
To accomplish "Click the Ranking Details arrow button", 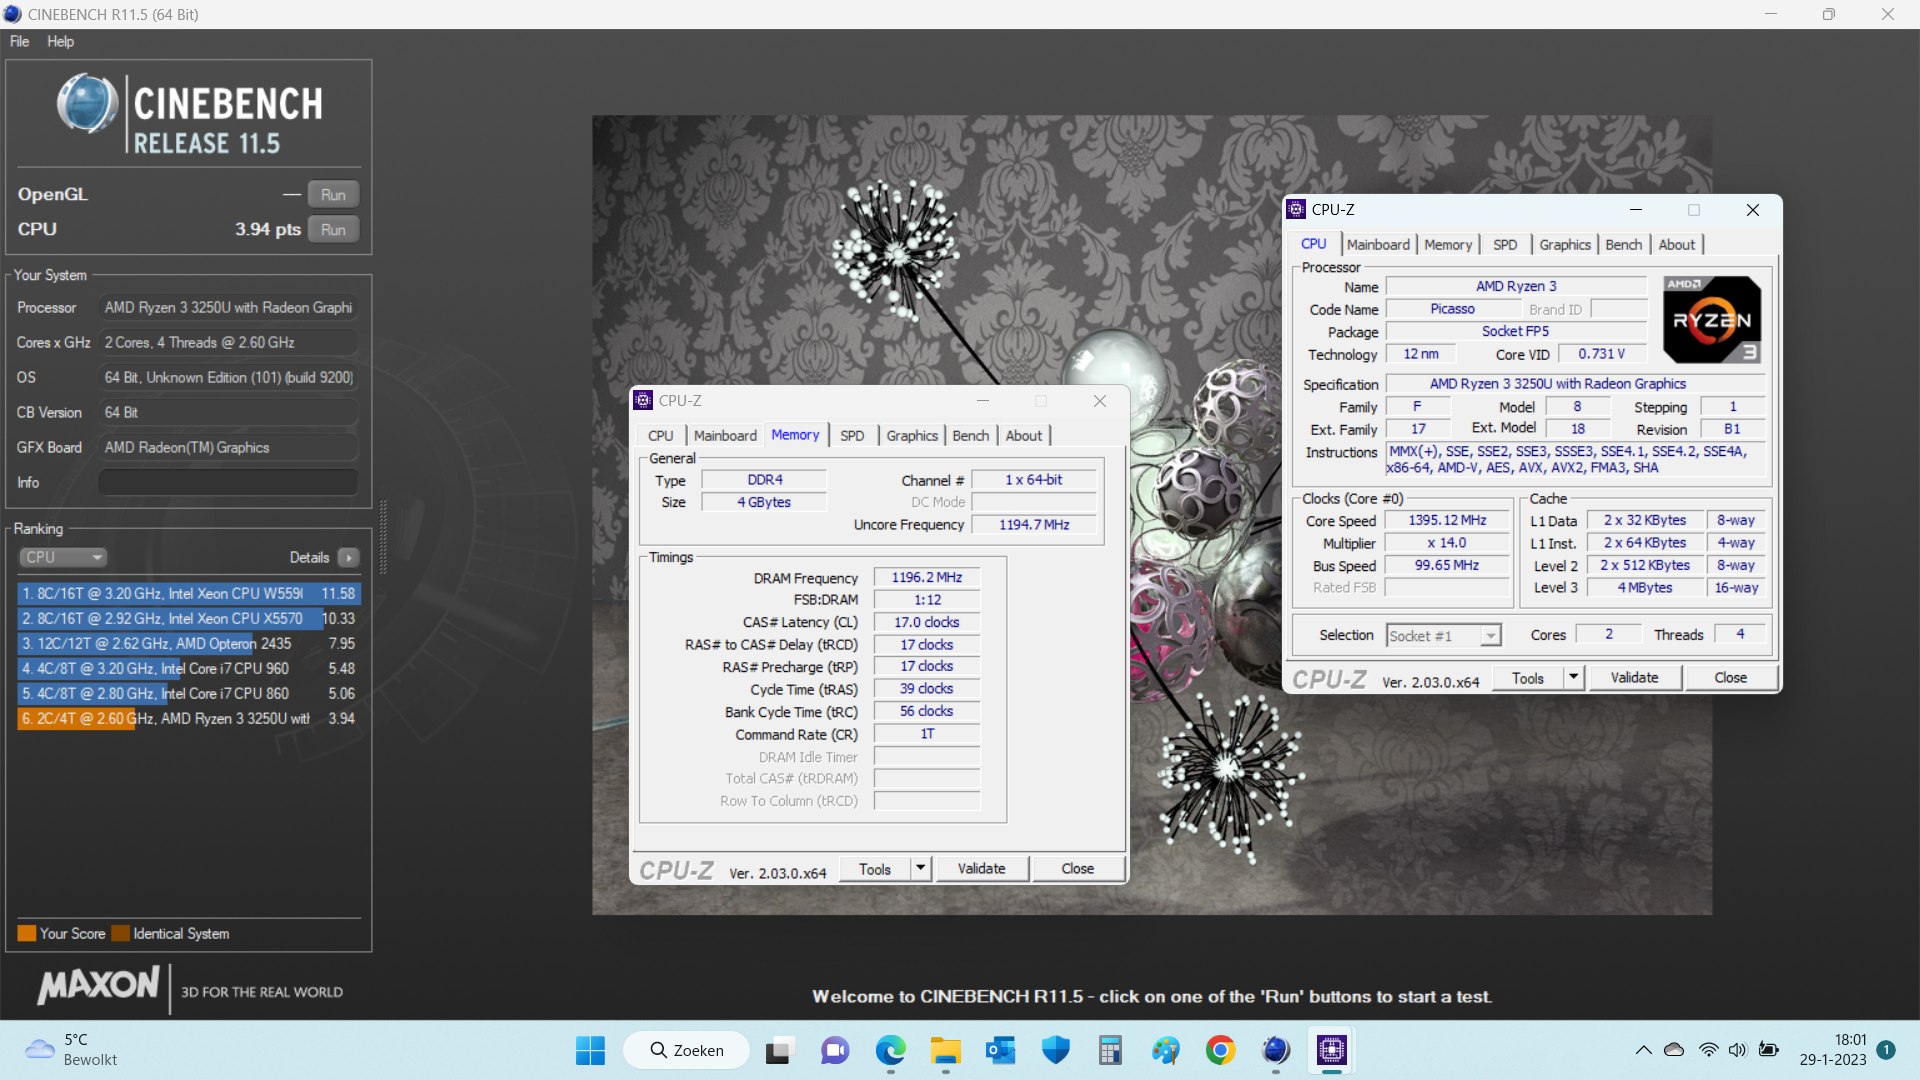I will tap(349, 558).
